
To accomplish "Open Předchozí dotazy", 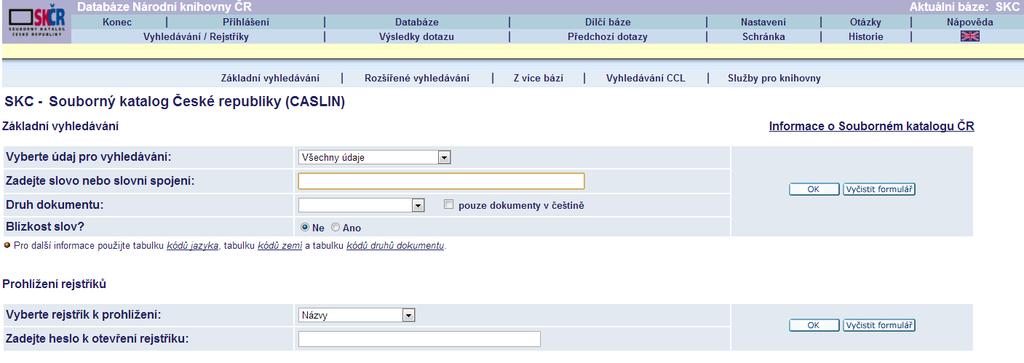I will click(x=607, y=37).
